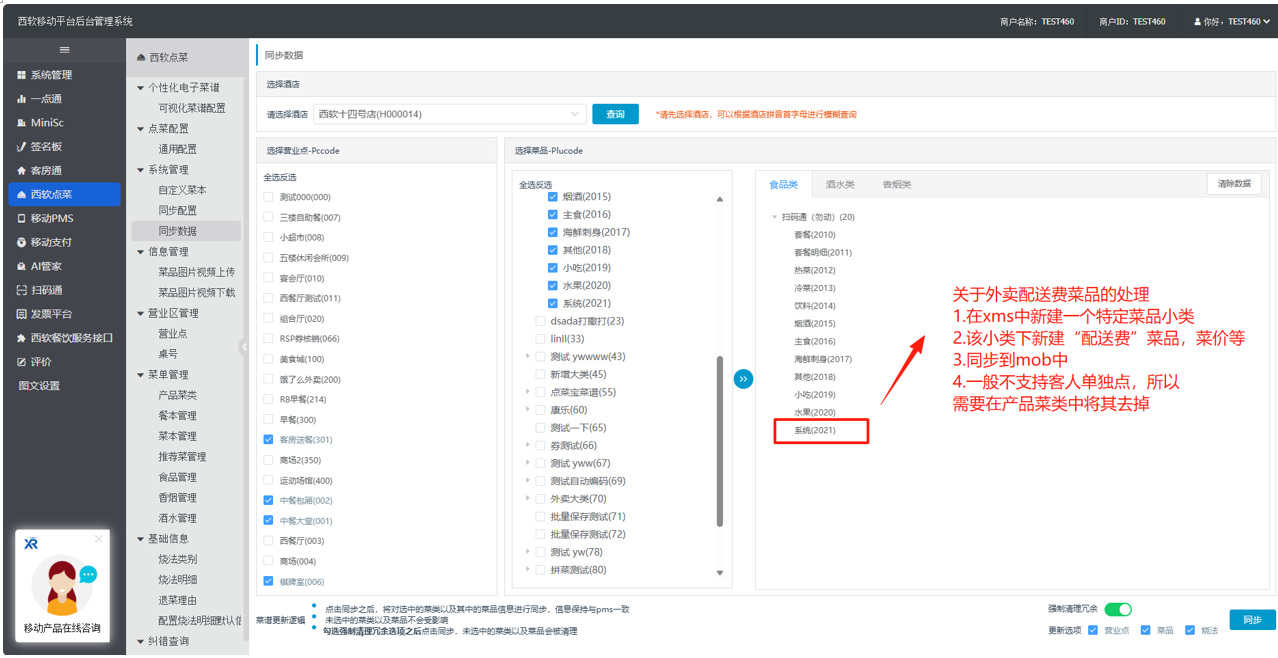1278x658 pixels.
Task: Close the 移动产品在线咨询 chat widget
Action: click(x=98, y=539)
